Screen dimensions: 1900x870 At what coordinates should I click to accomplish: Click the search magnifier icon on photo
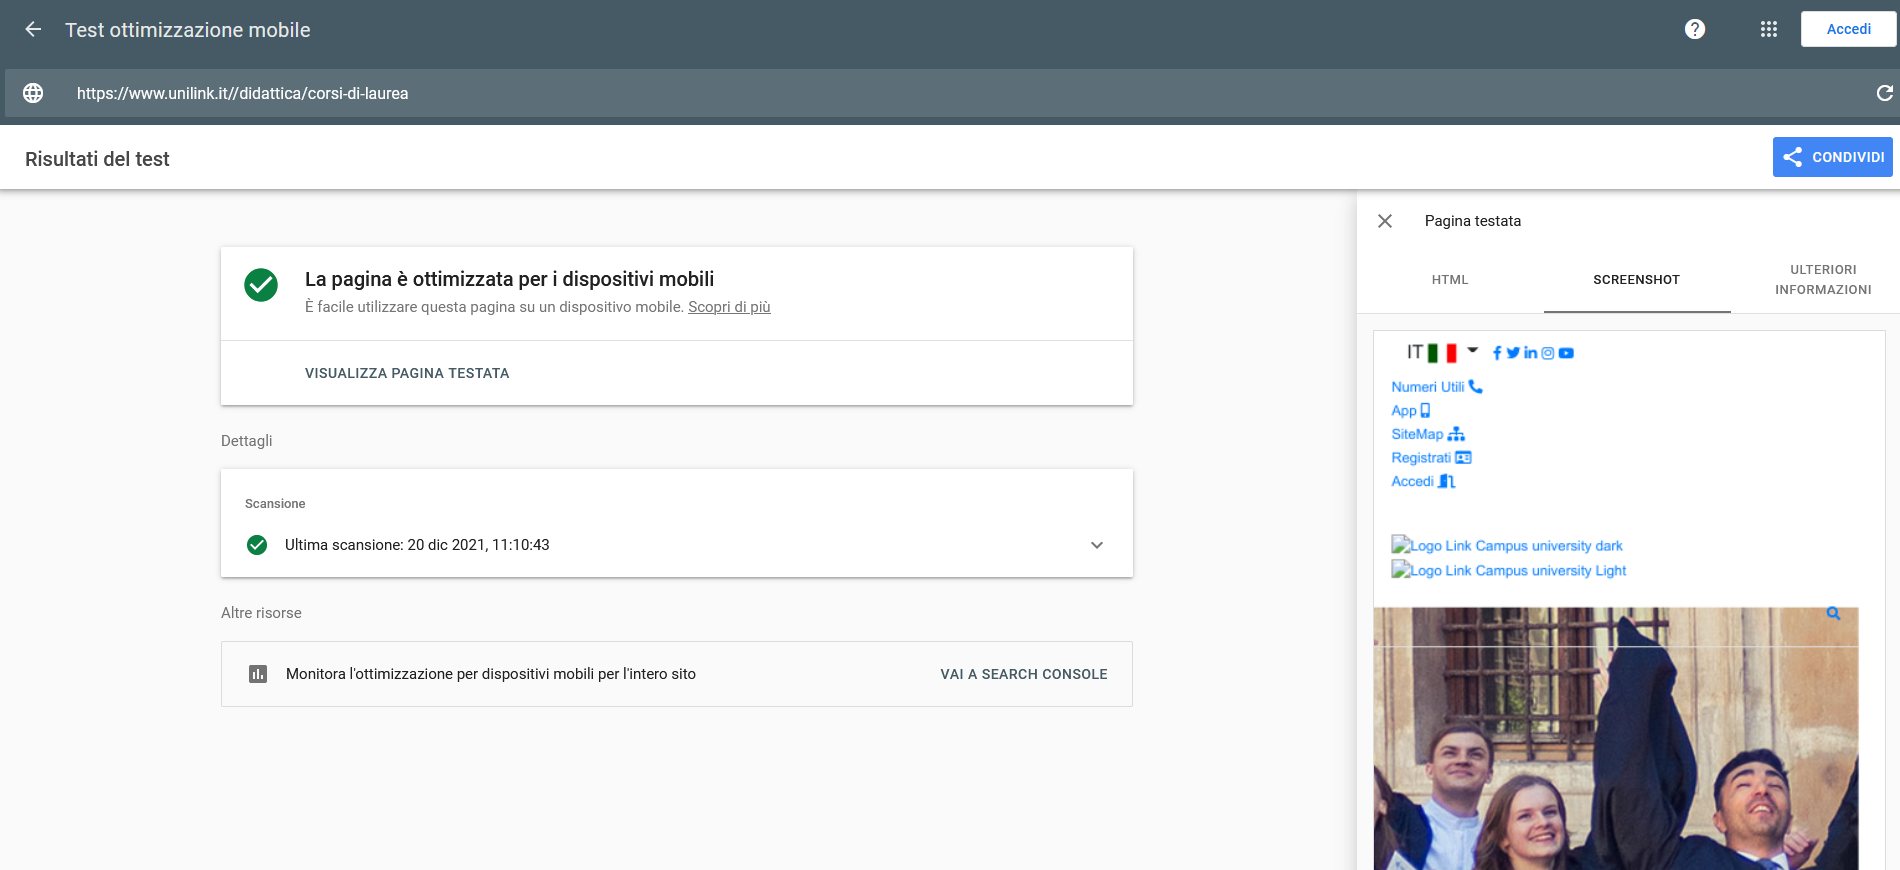tap(1833, 614)
